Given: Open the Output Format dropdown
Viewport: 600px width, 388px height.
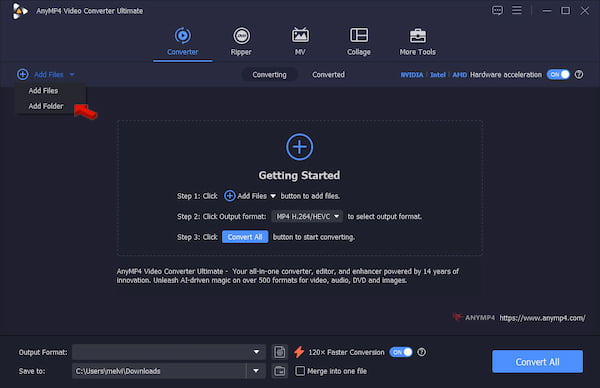Looking at the screenshot, I should tap(169, 352).
